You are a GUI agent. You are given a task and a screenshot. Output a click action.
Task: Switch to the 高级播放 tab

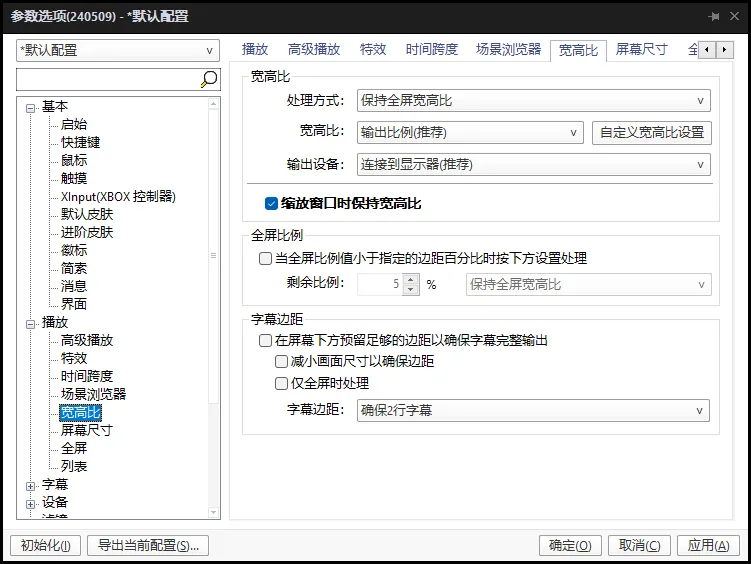(x=314, y=49)
